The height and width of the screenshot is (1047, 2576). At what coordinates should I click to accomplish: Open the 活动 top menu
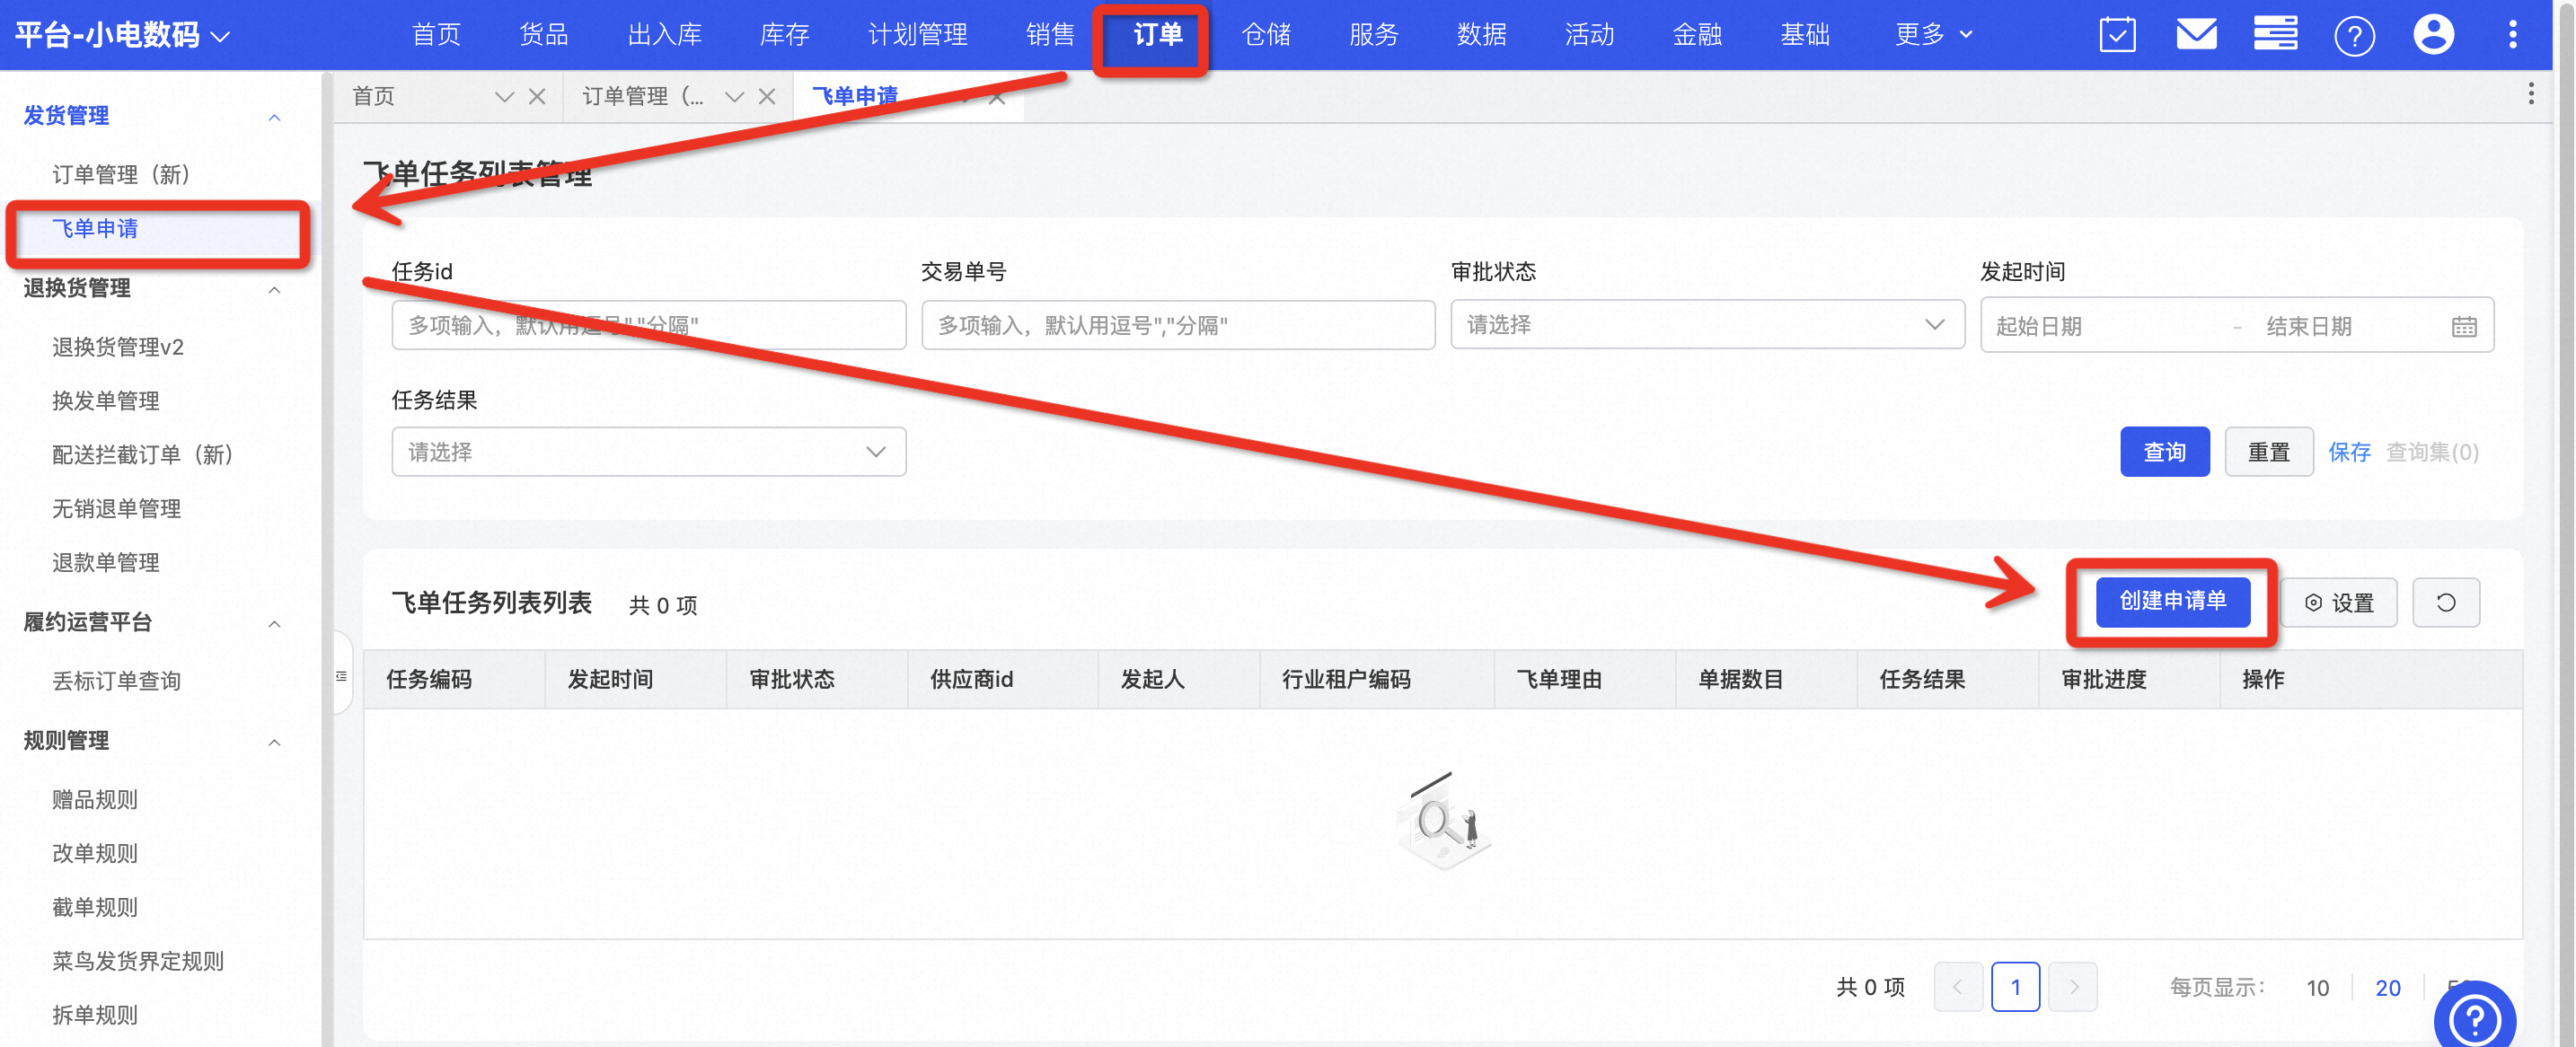pos(1589,35)
